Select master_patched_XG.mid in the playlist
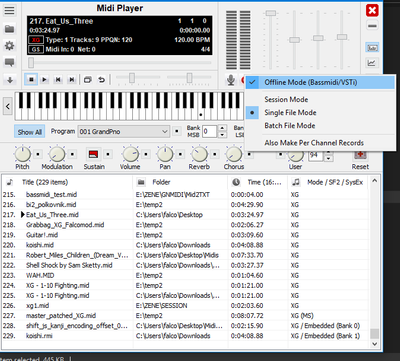 click(61, 315)
